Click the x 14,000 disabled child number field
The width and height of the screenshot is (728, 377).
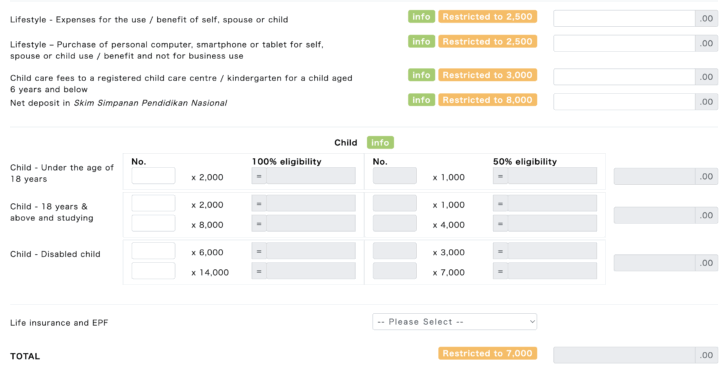(x=153, y=271)
